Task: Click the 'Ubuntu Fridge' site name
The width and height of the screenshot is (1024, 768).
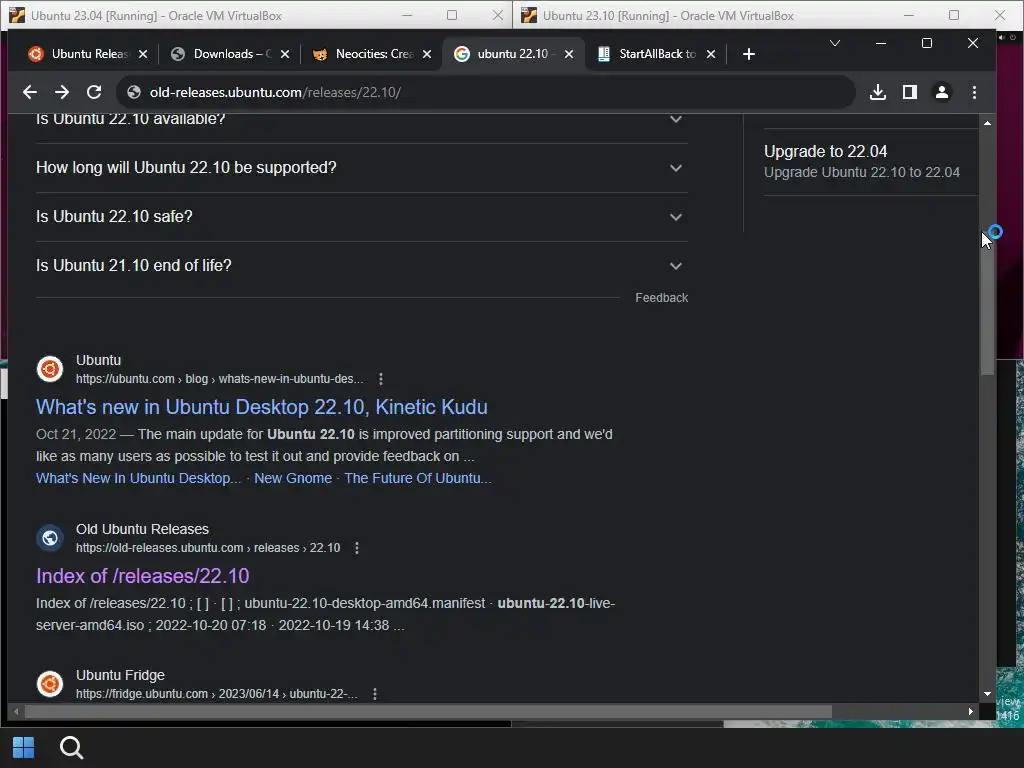Action: coord(120,675)
